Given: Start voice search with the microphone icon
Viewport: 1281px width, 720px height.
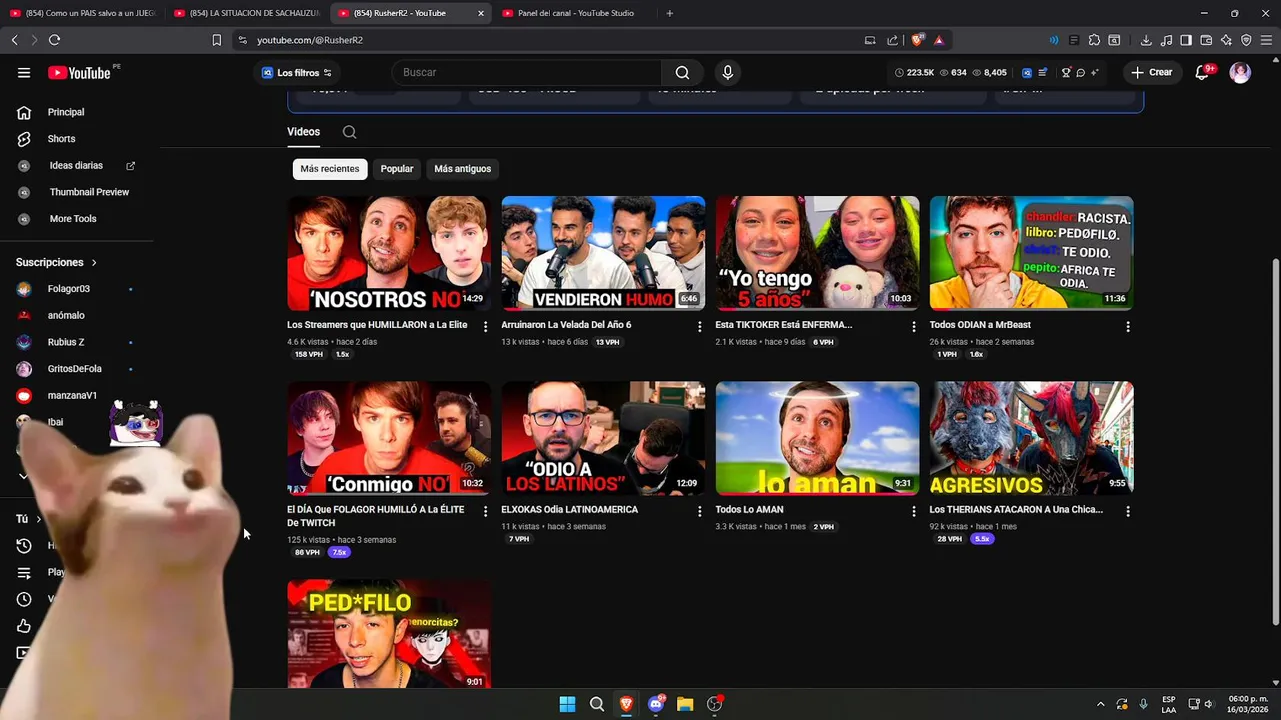Looking at the screenshot, I should [x=727, y=72].
